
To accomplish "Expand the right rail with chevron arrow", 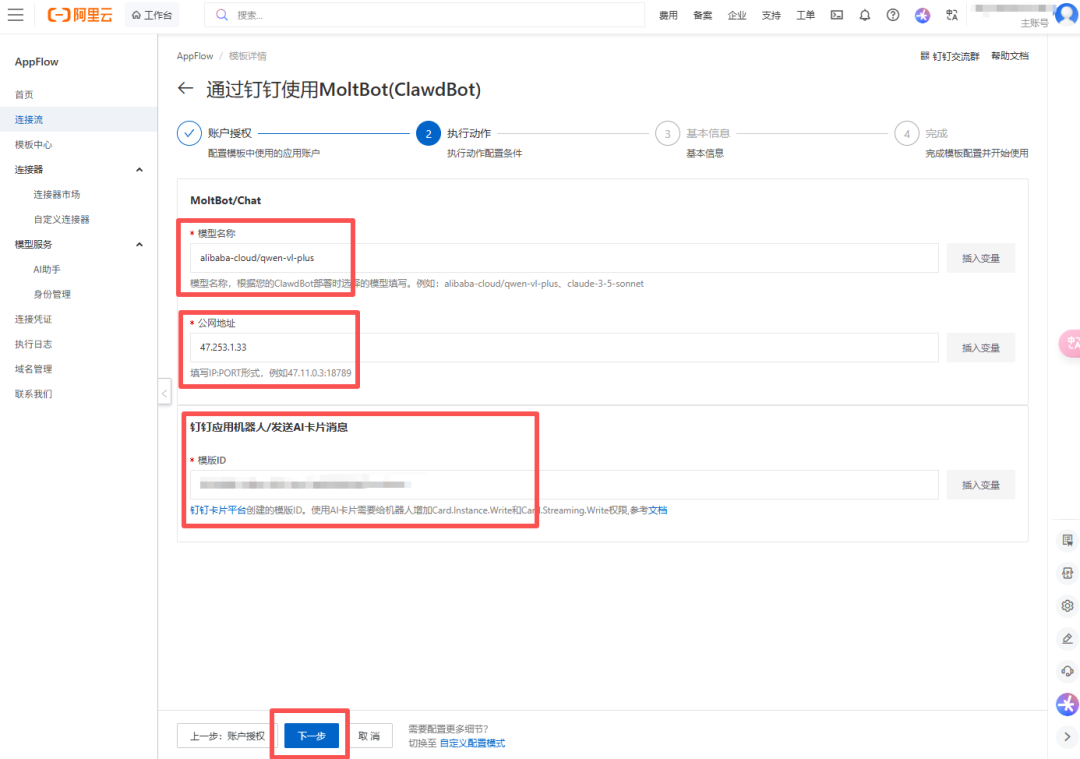I will pyautogui.click(x=1068, y=736).
